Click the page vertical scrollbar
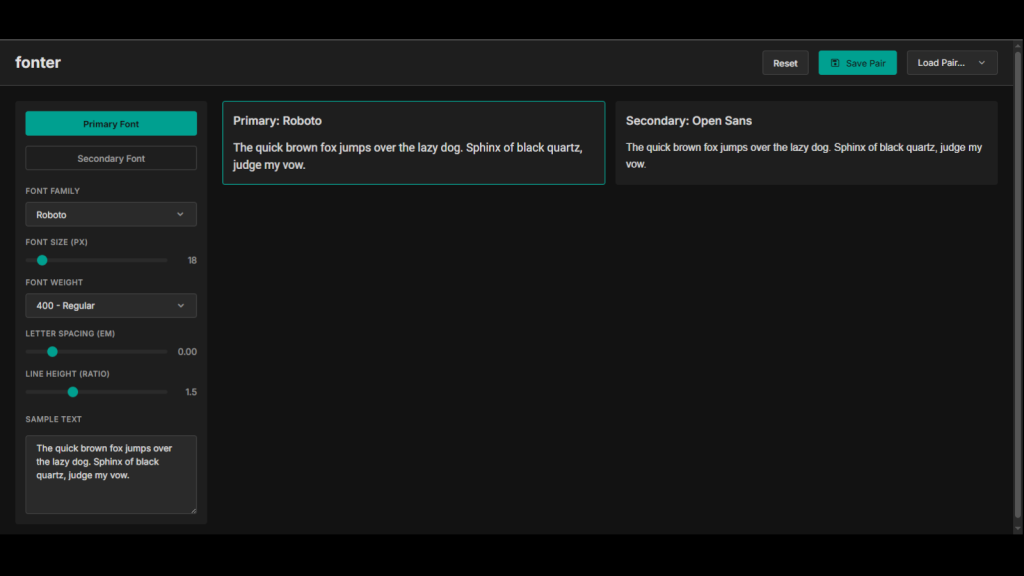This screenshot has width=1024, height=576. click(x=1018, y=284)
